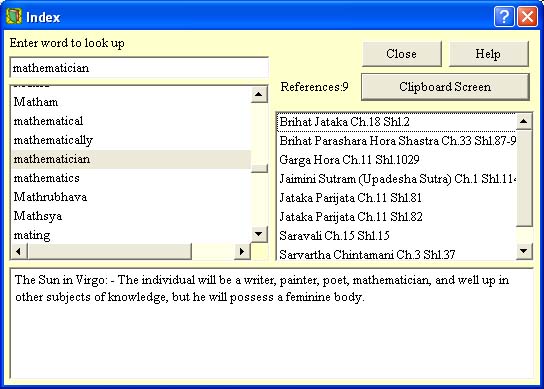Open reference Brihat Jataka Ch.18 Shl.2
Viewport: 544px width, 389px height.
coord(397,122)
